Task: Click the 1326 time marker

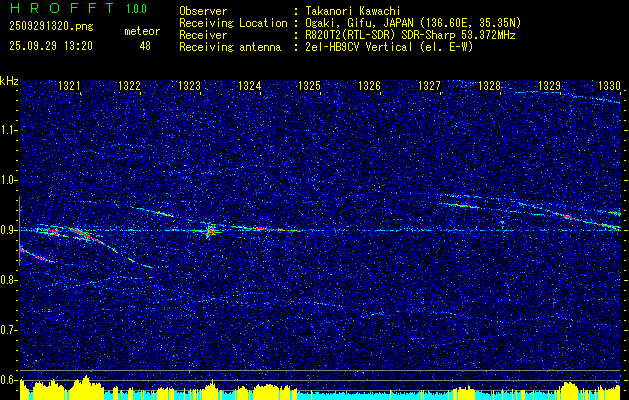Action: [x=369, y=86]
